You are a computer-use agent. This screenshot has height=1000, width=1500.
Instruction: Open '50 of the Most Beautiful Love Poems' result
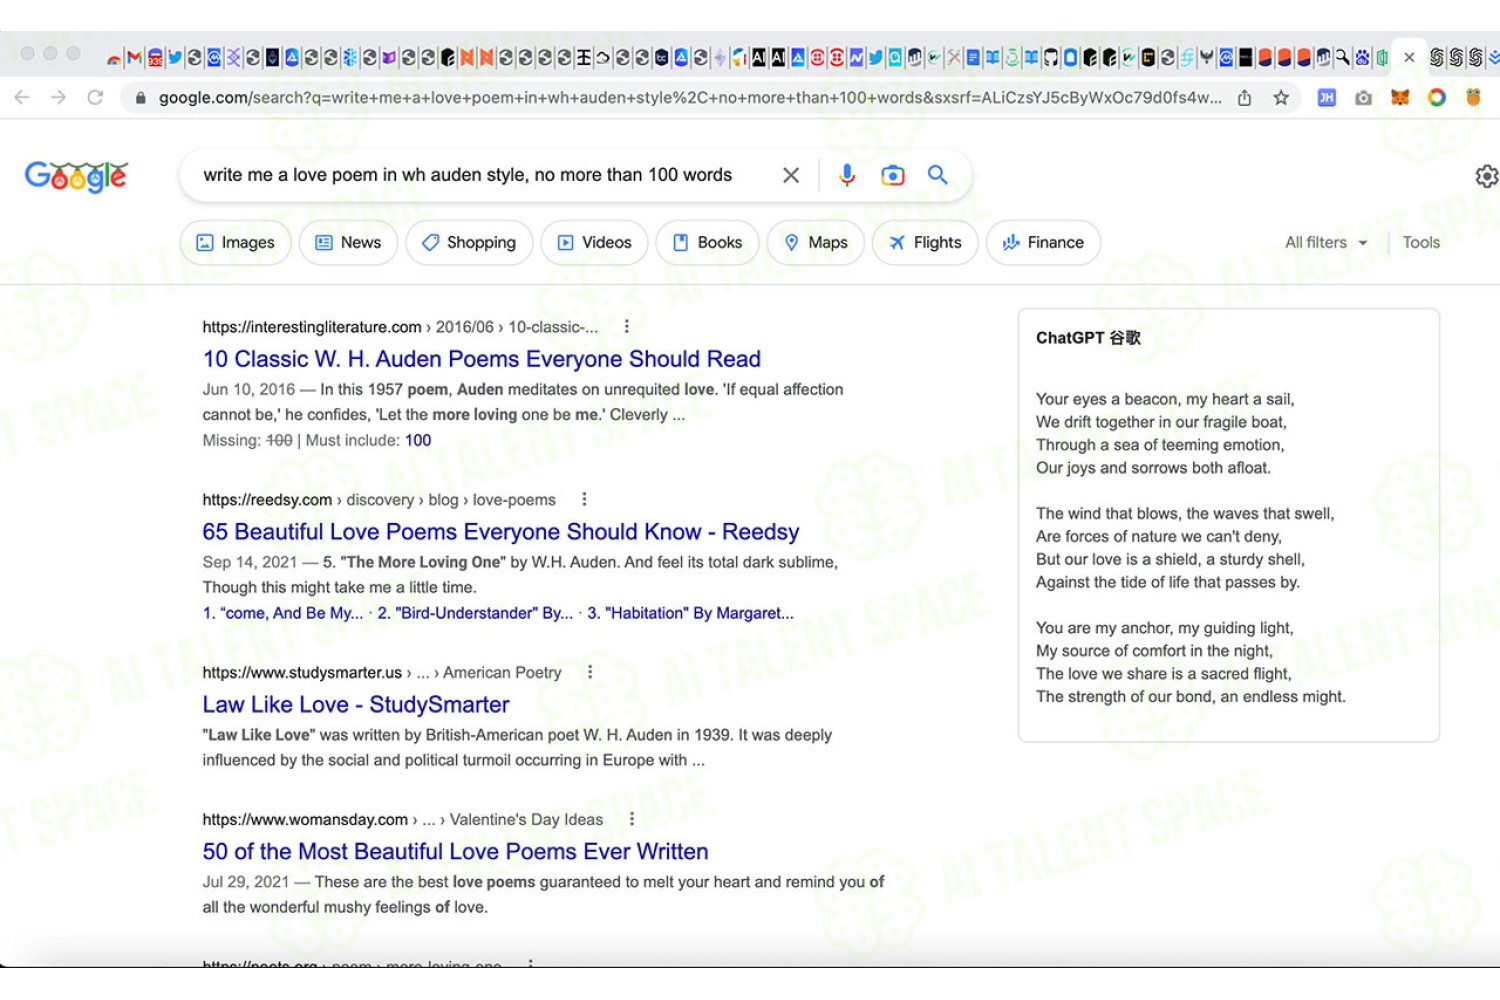455,852
